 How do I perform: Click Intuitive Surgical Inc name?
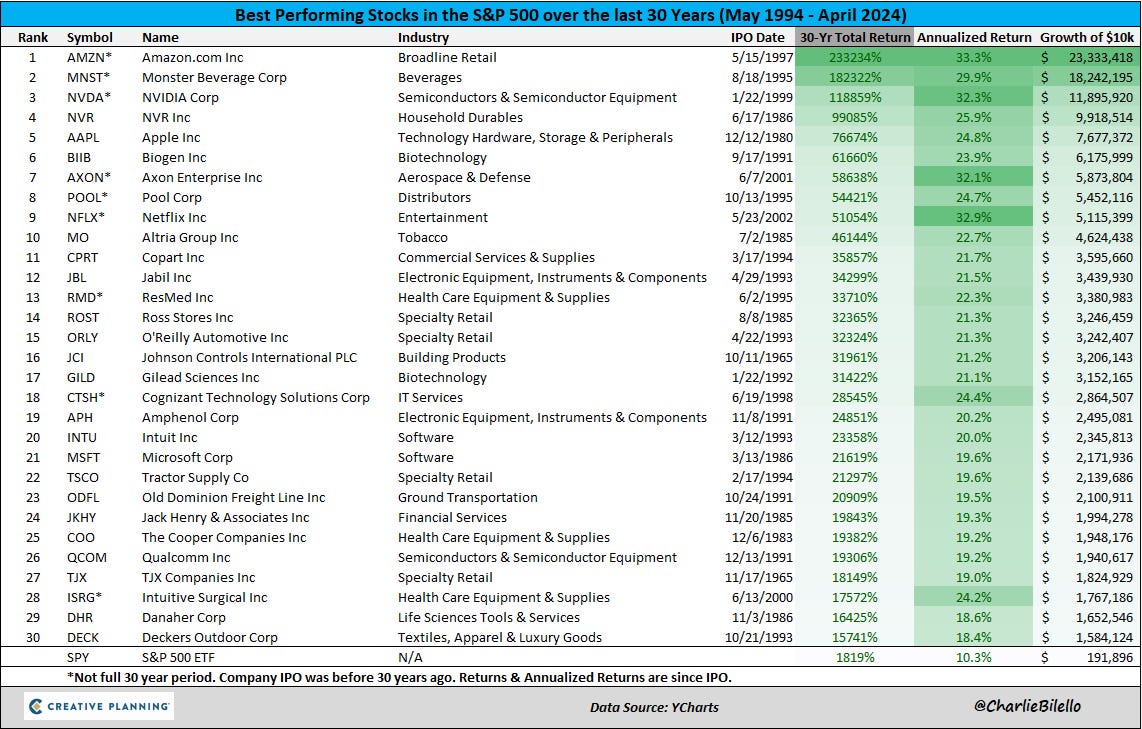(205, 598)
